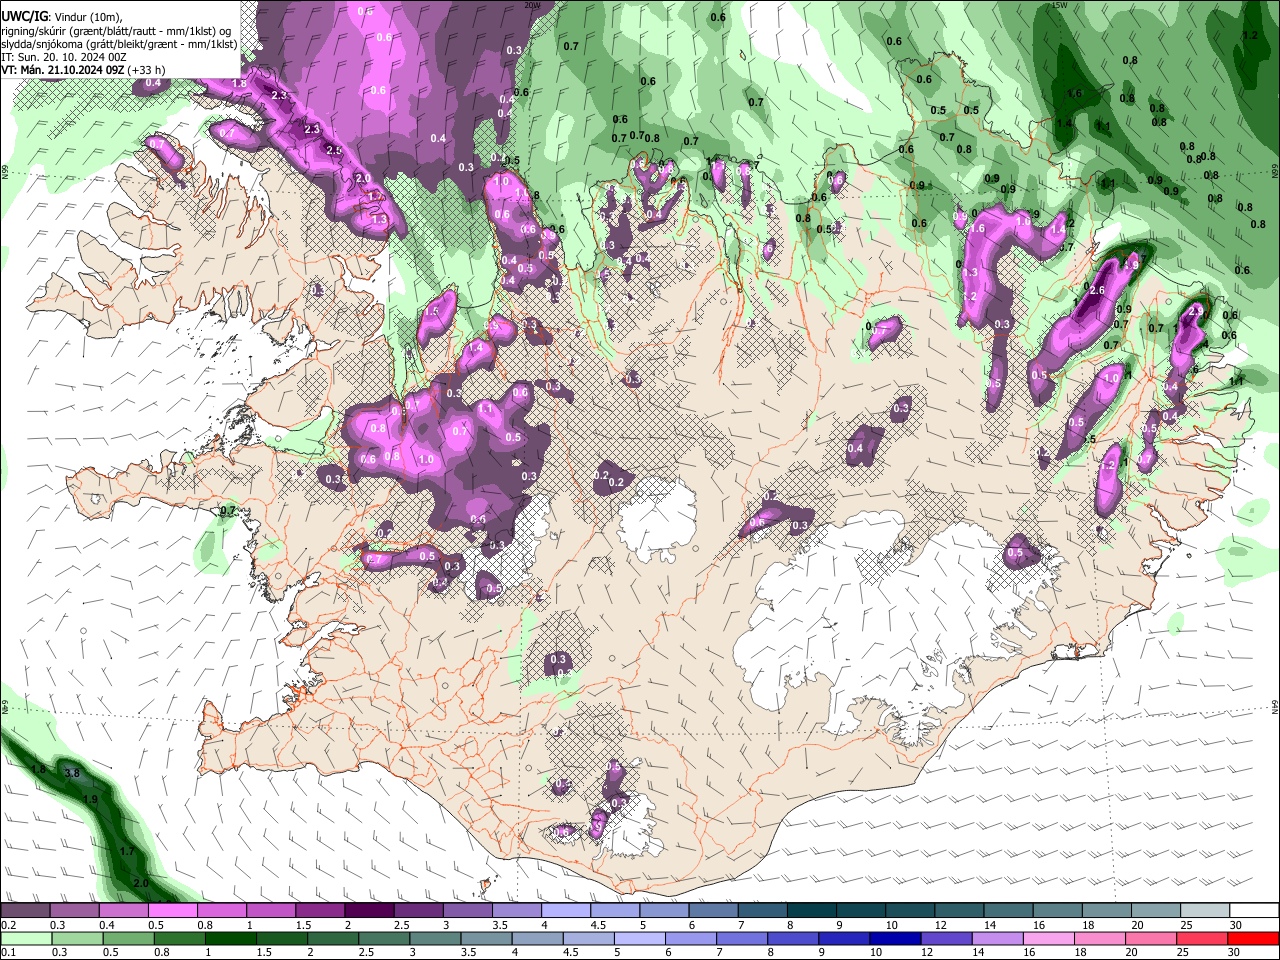Click the '15W' longitude label
This screenshot has height=960, width=1280.
tap(1059, 5)
